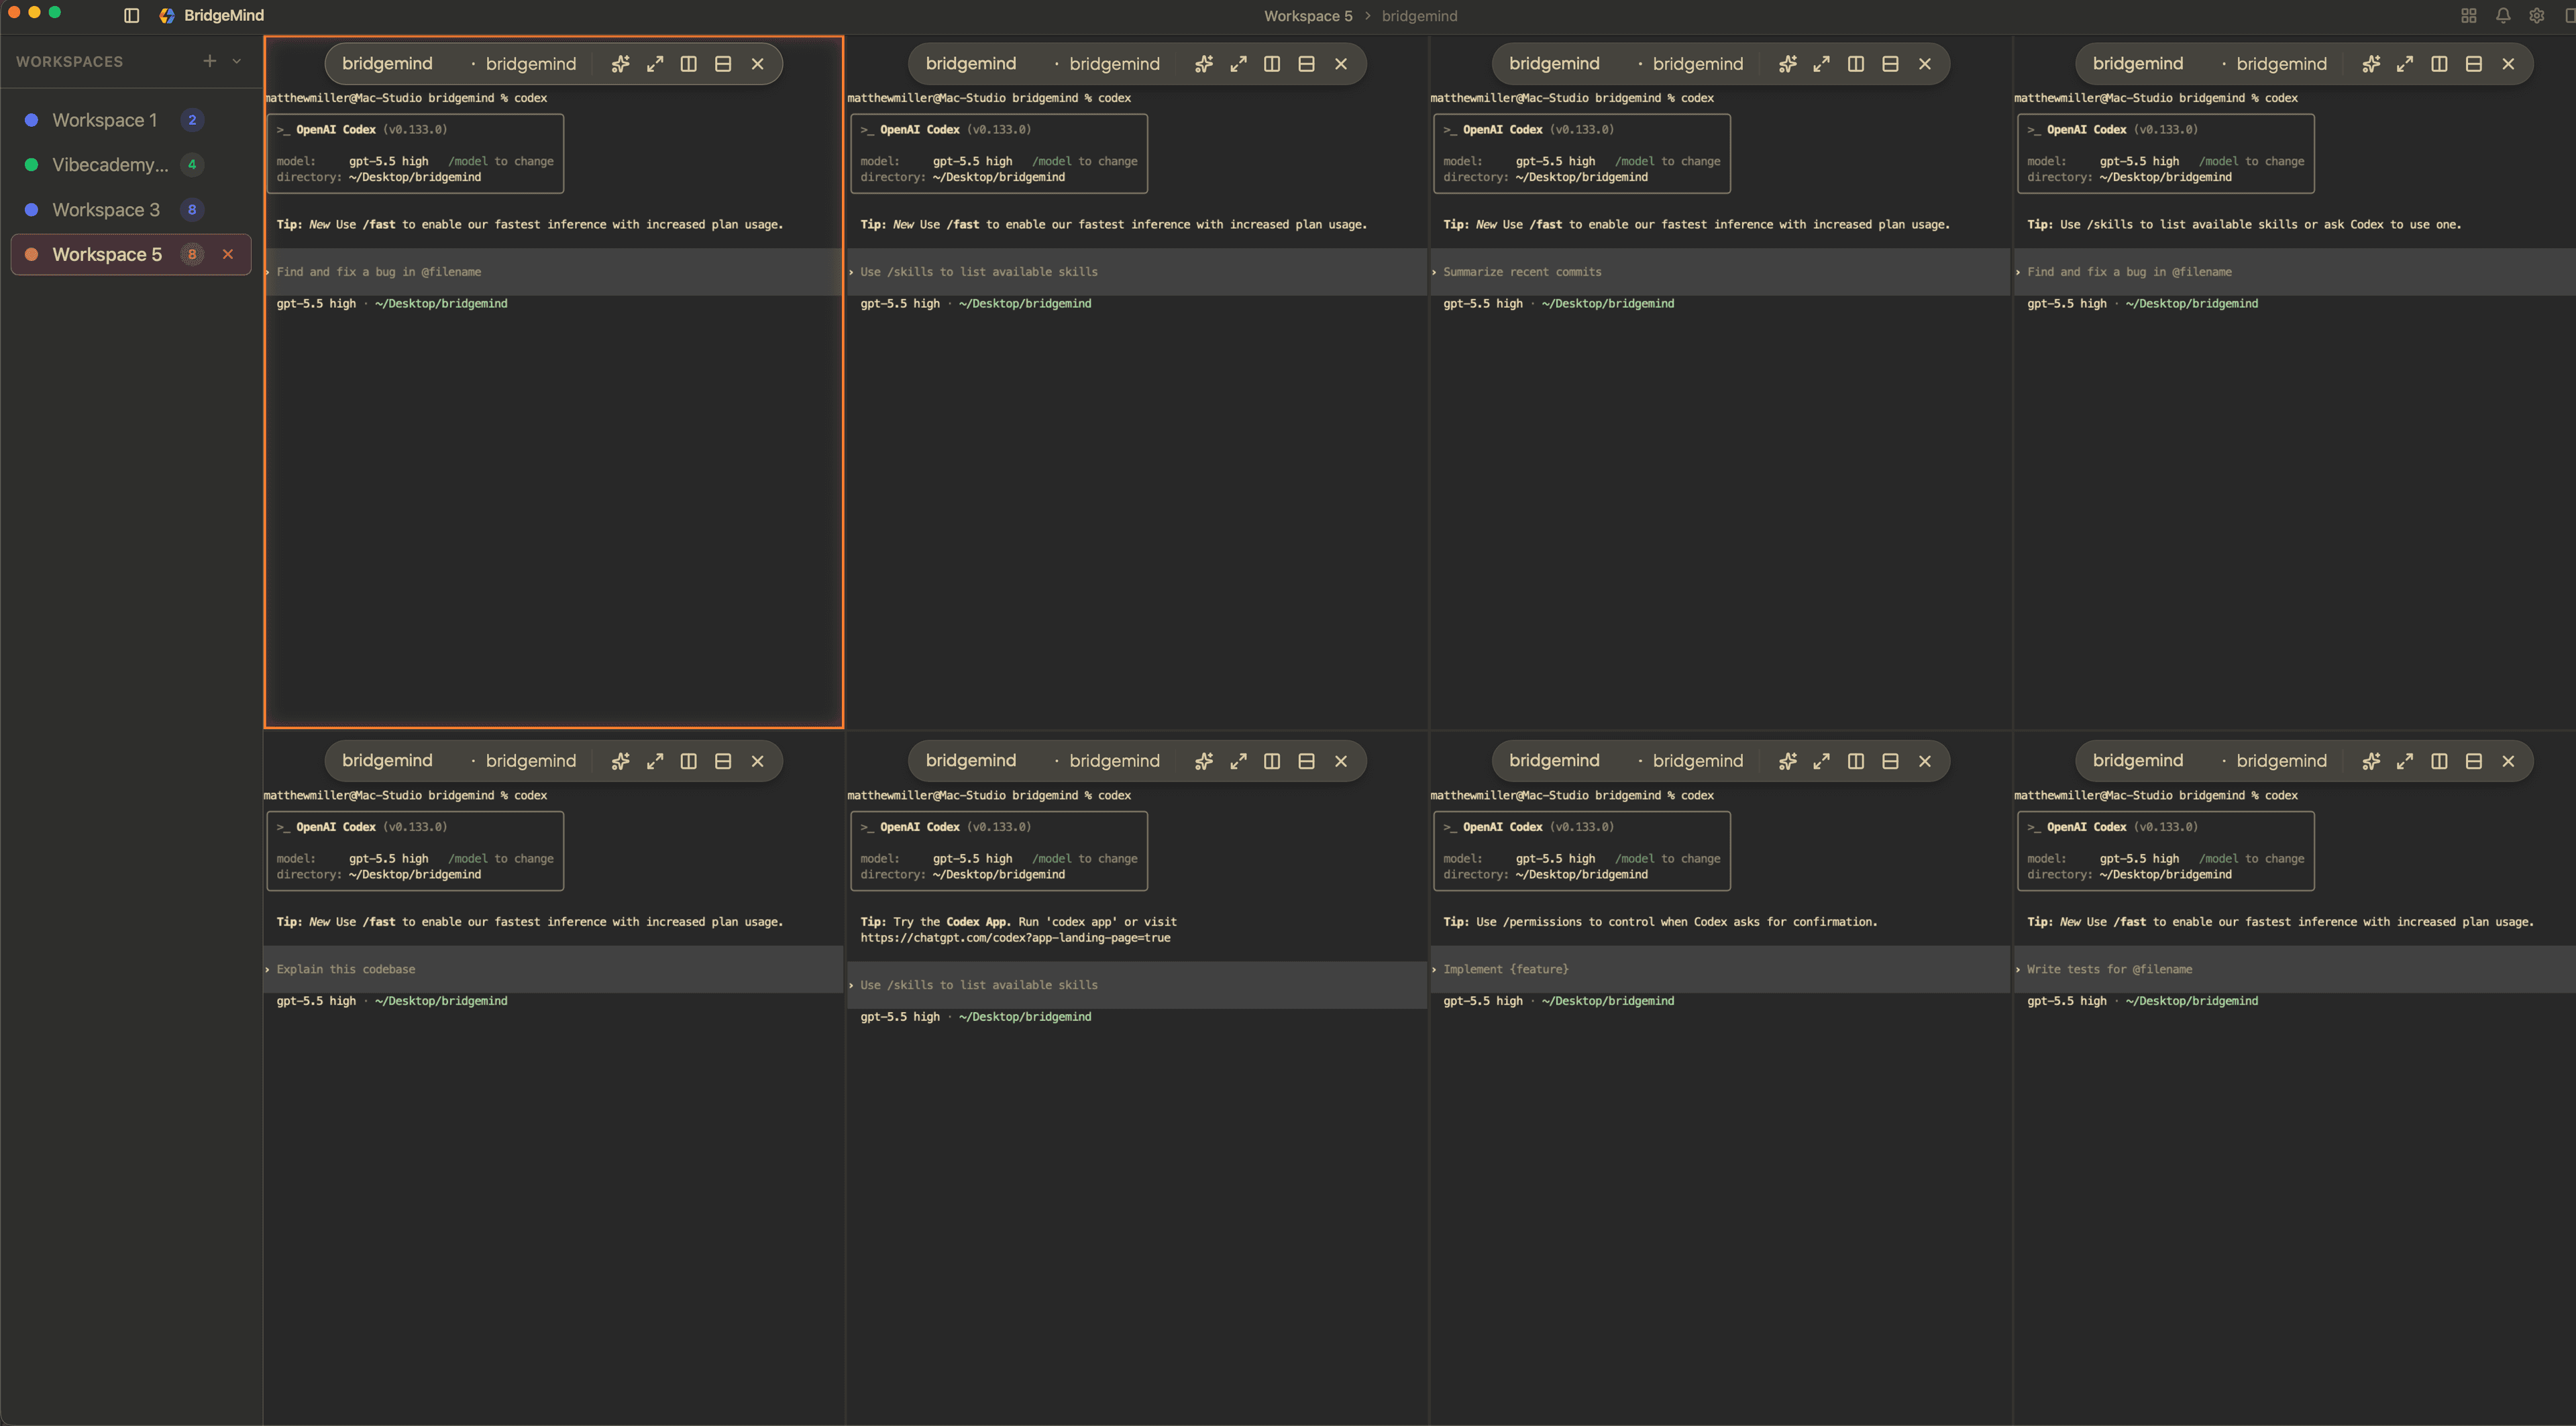Select Workspace 3 in the sidebar
The image size is (2576, 1426).
pos(131,210)
